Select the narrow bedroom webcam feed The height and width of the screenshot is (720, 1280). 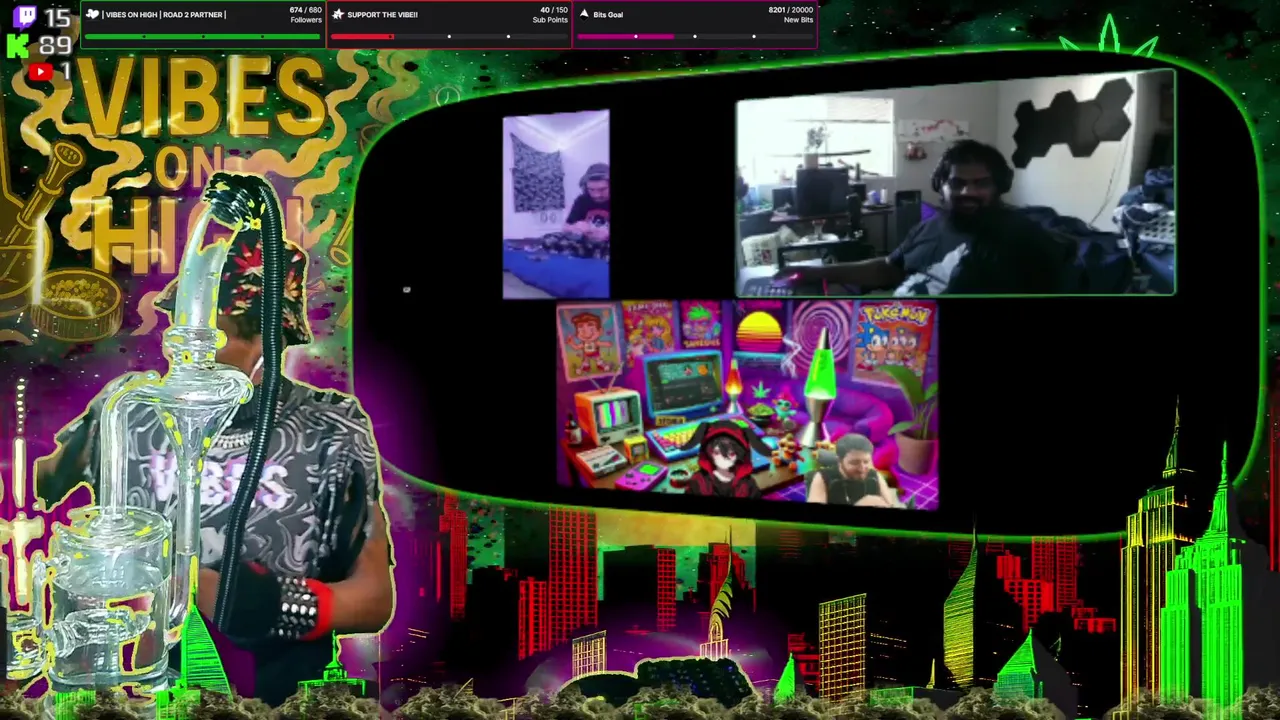[x=556, y=205]
